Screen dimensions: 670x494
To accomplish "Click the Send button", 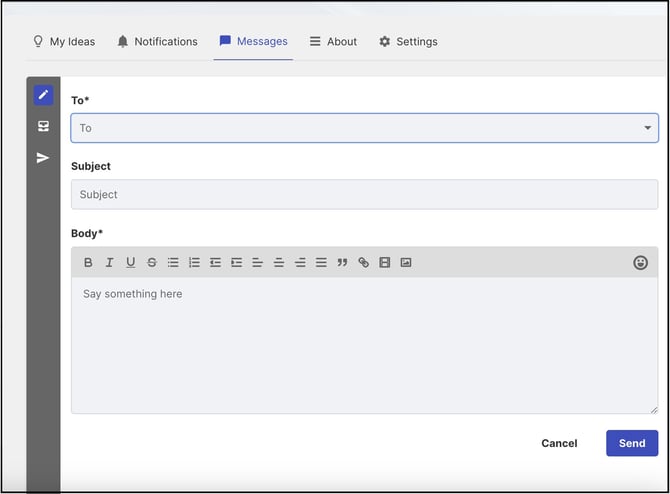I will pyautogui.click(x=632, y=443).
